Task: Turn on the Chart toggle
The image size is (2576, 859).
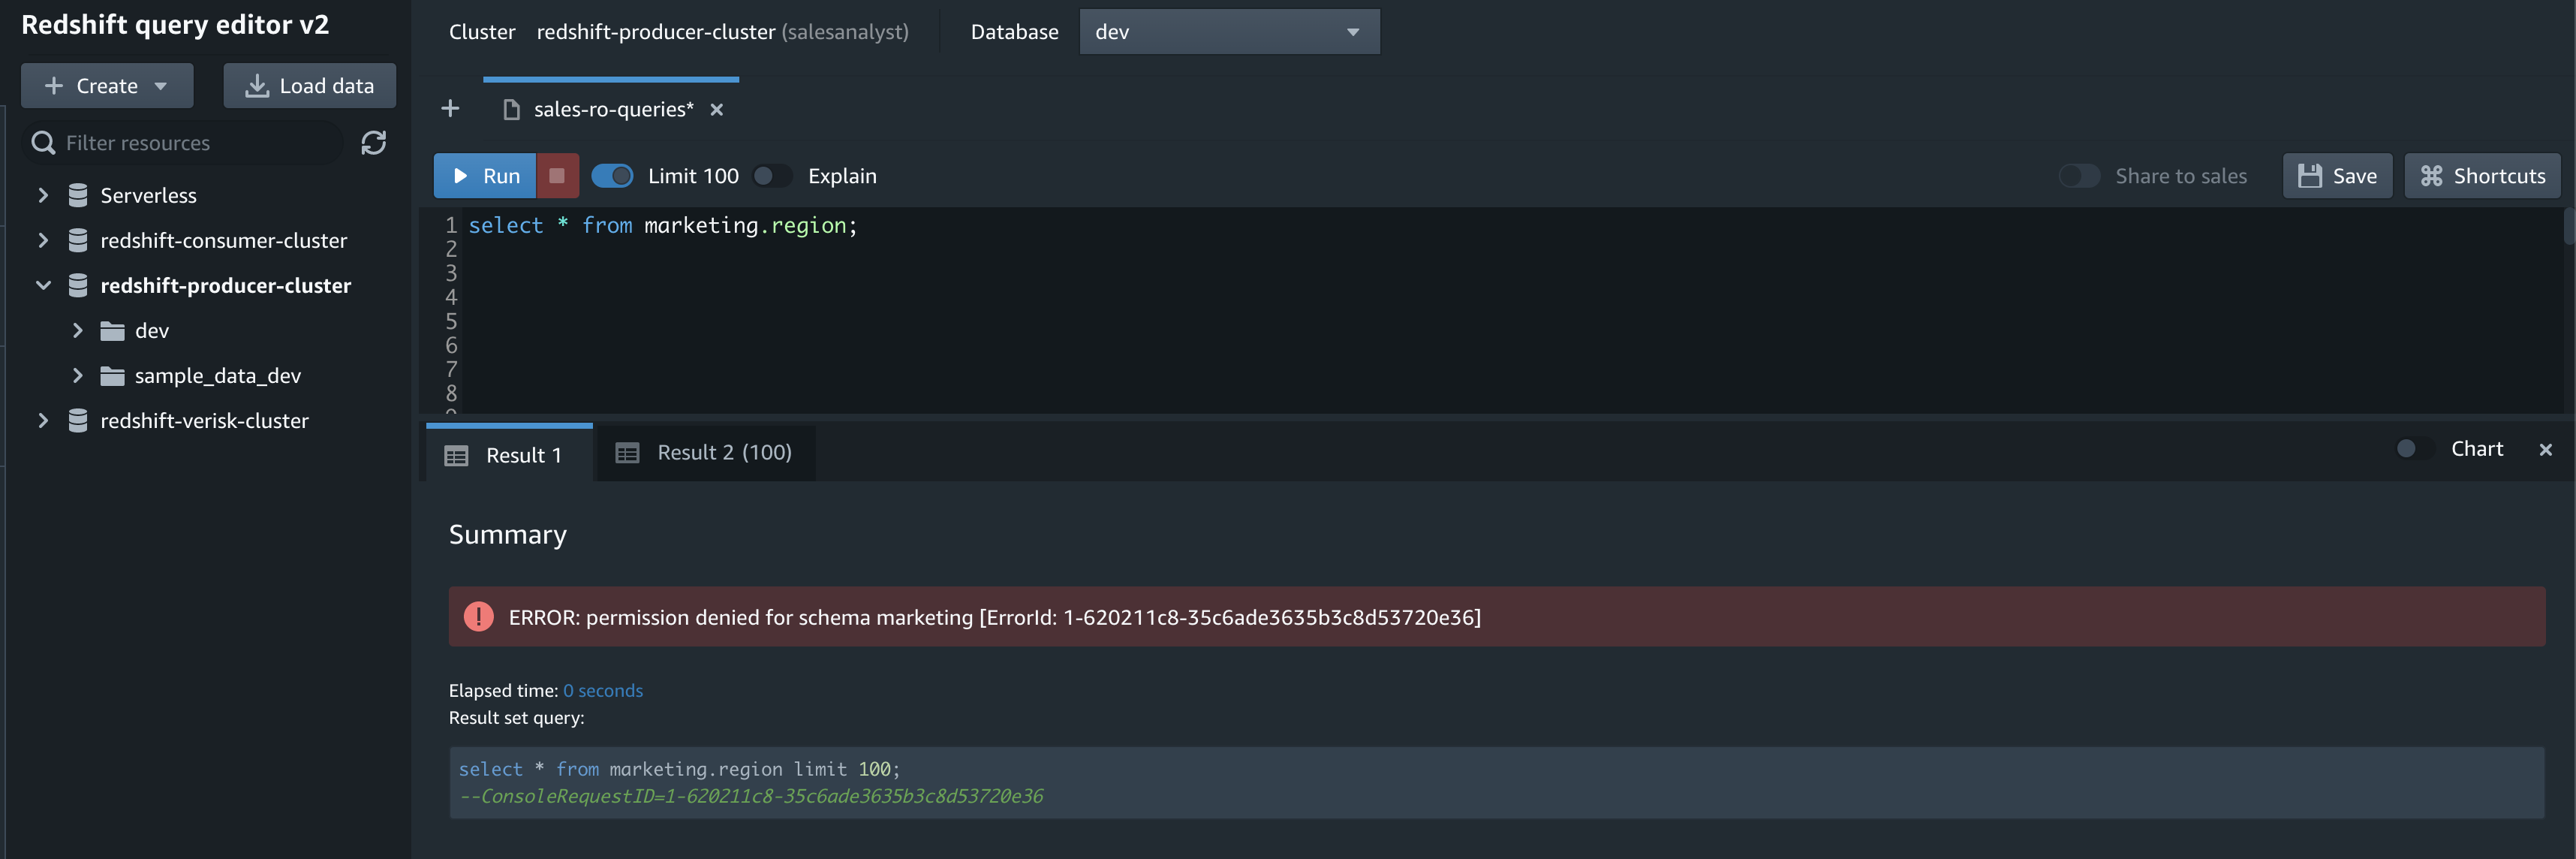Action: coord(2414,449)
